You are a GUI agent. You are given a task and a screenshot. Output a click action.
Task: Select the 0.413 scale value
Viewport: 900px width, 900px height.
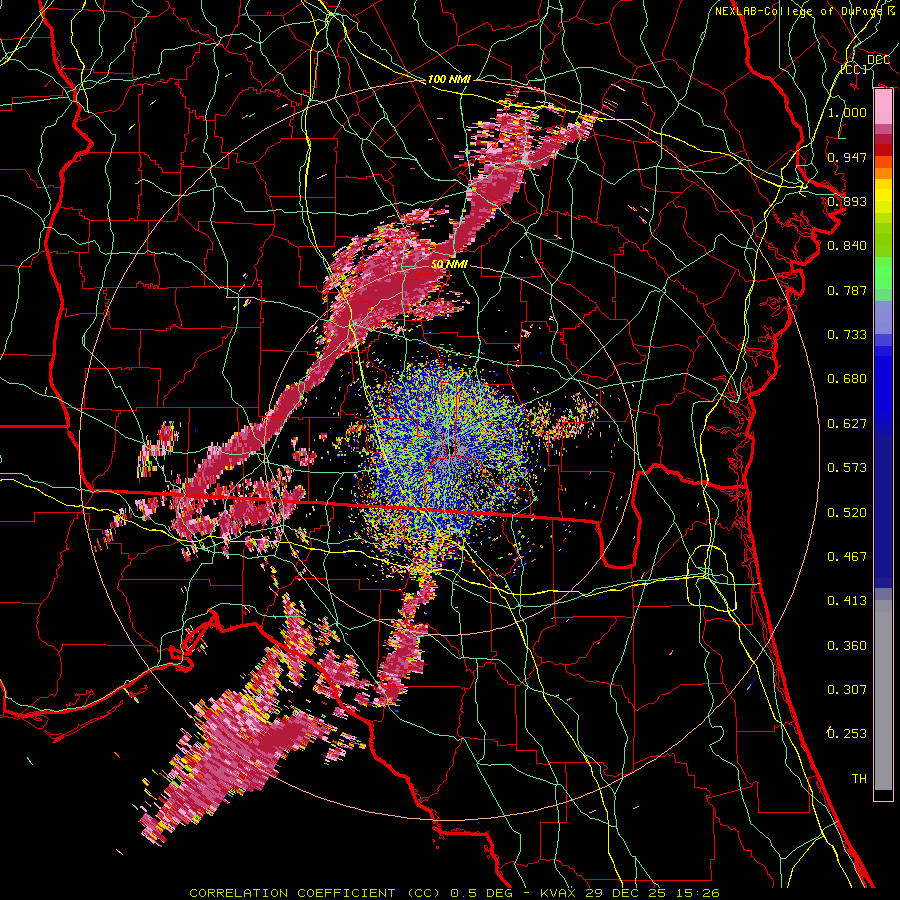coord(847,601)
